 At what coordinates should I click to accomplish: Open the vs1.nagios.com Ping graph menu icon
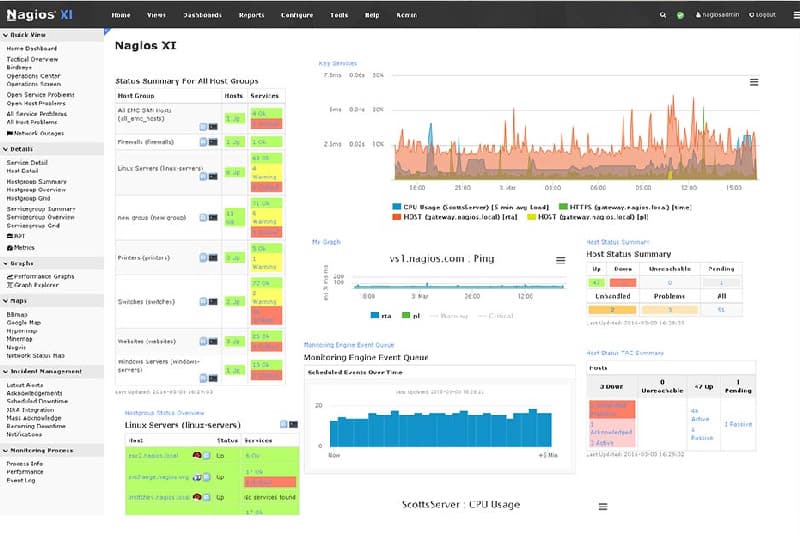click(x=560, y=260)
